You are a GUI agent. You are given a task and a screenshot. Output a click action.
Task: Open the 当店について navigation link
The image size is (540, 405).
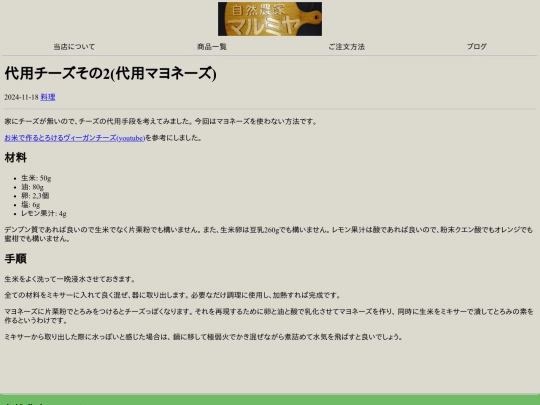74,46
